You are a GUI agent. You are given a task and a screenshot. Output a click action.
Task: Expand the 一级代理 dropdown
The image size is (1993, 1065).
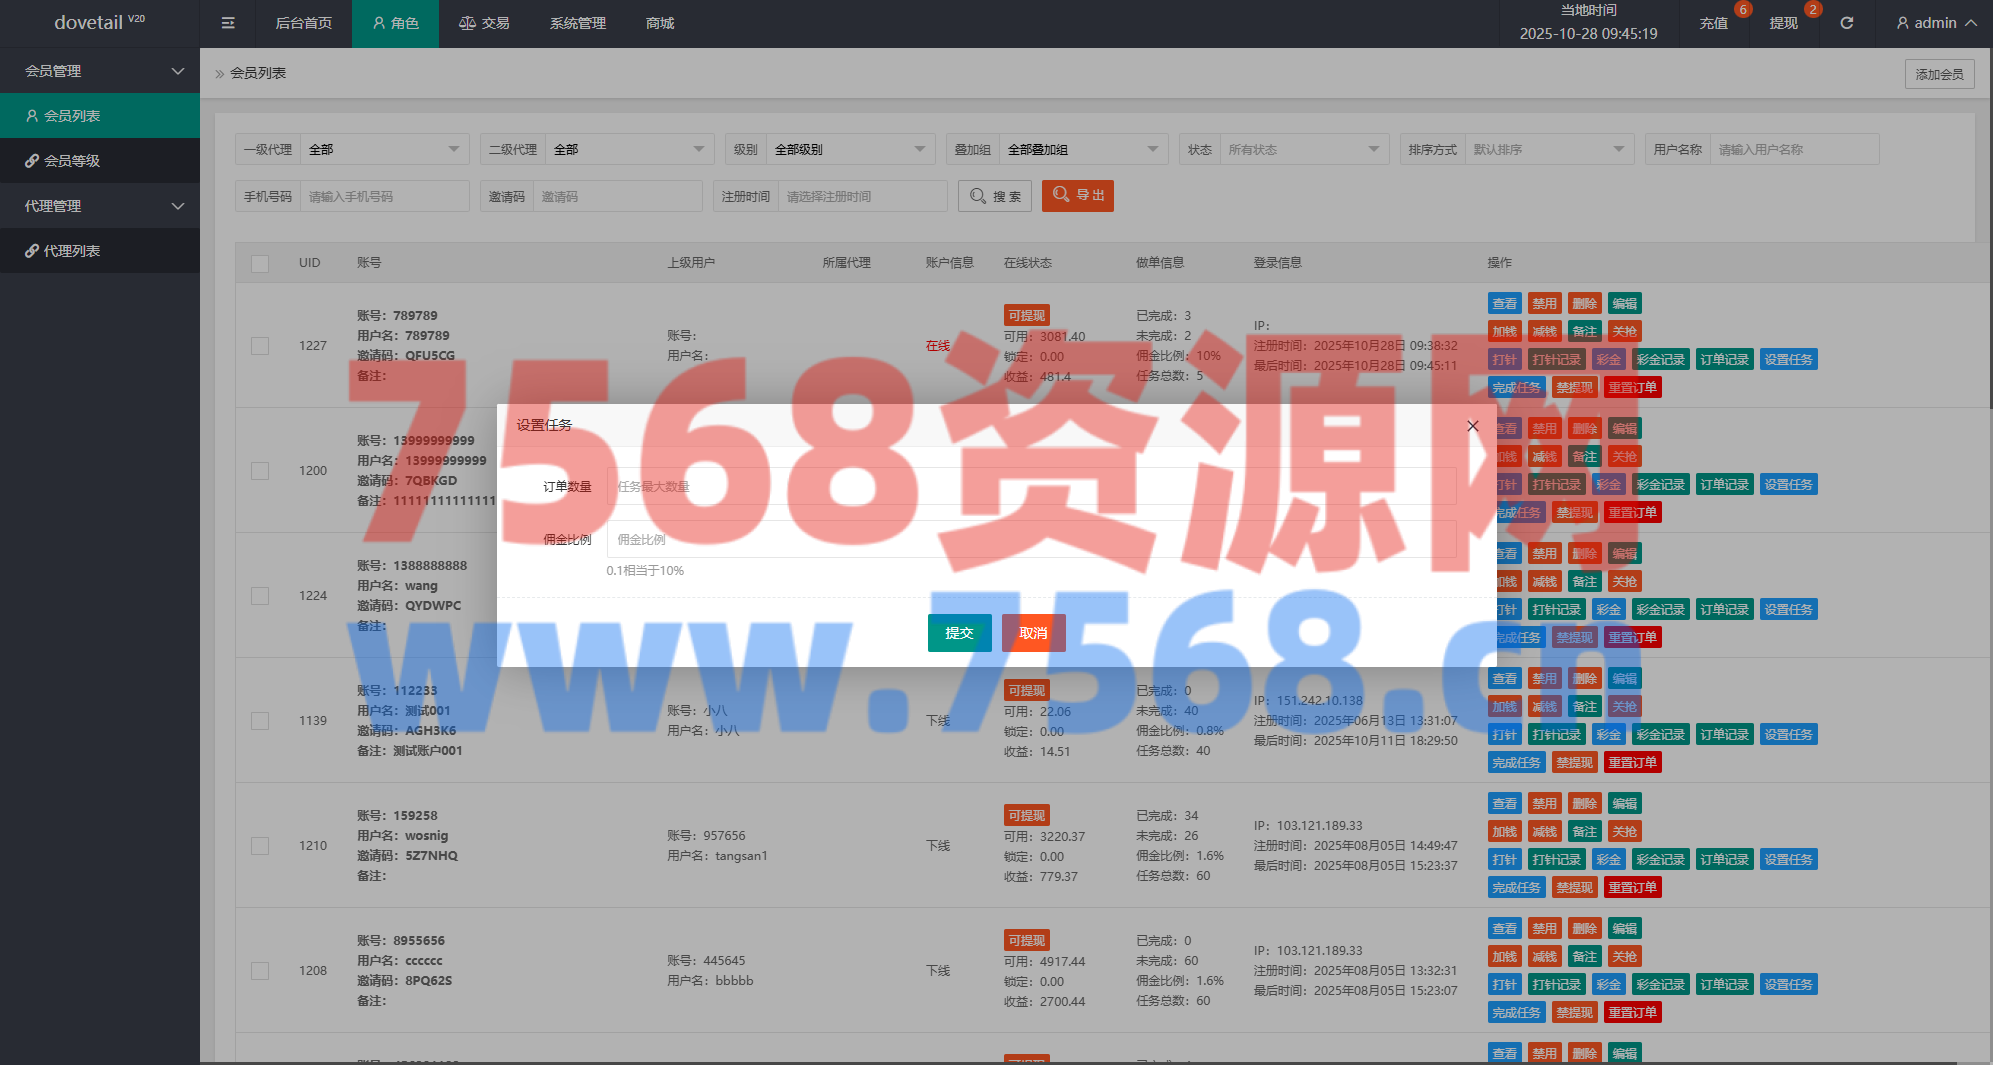pyautogui.click(x=385, y=150)
